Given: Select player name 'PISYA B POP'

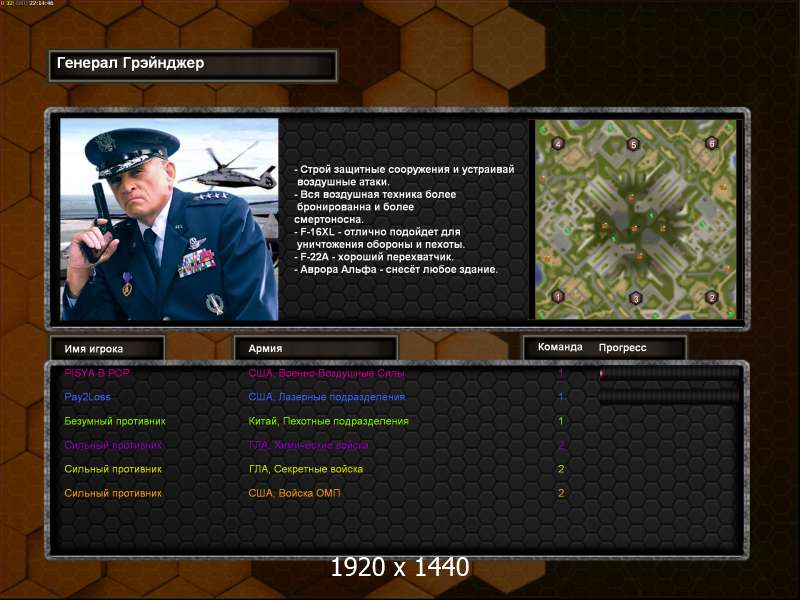Looking at the screenshot, I should tap(97, 373).
